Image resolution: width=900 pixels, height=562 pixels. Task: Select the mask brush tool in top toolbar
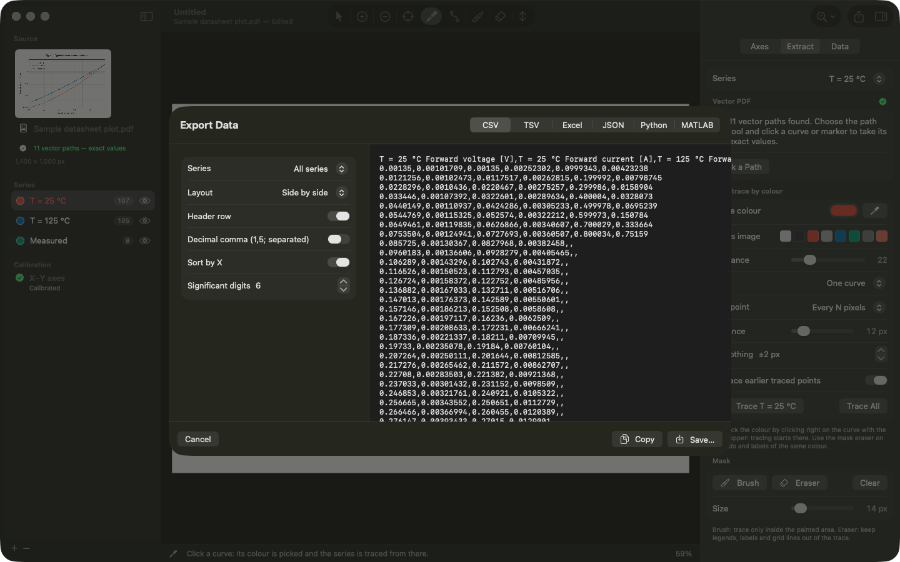(478, 17)
